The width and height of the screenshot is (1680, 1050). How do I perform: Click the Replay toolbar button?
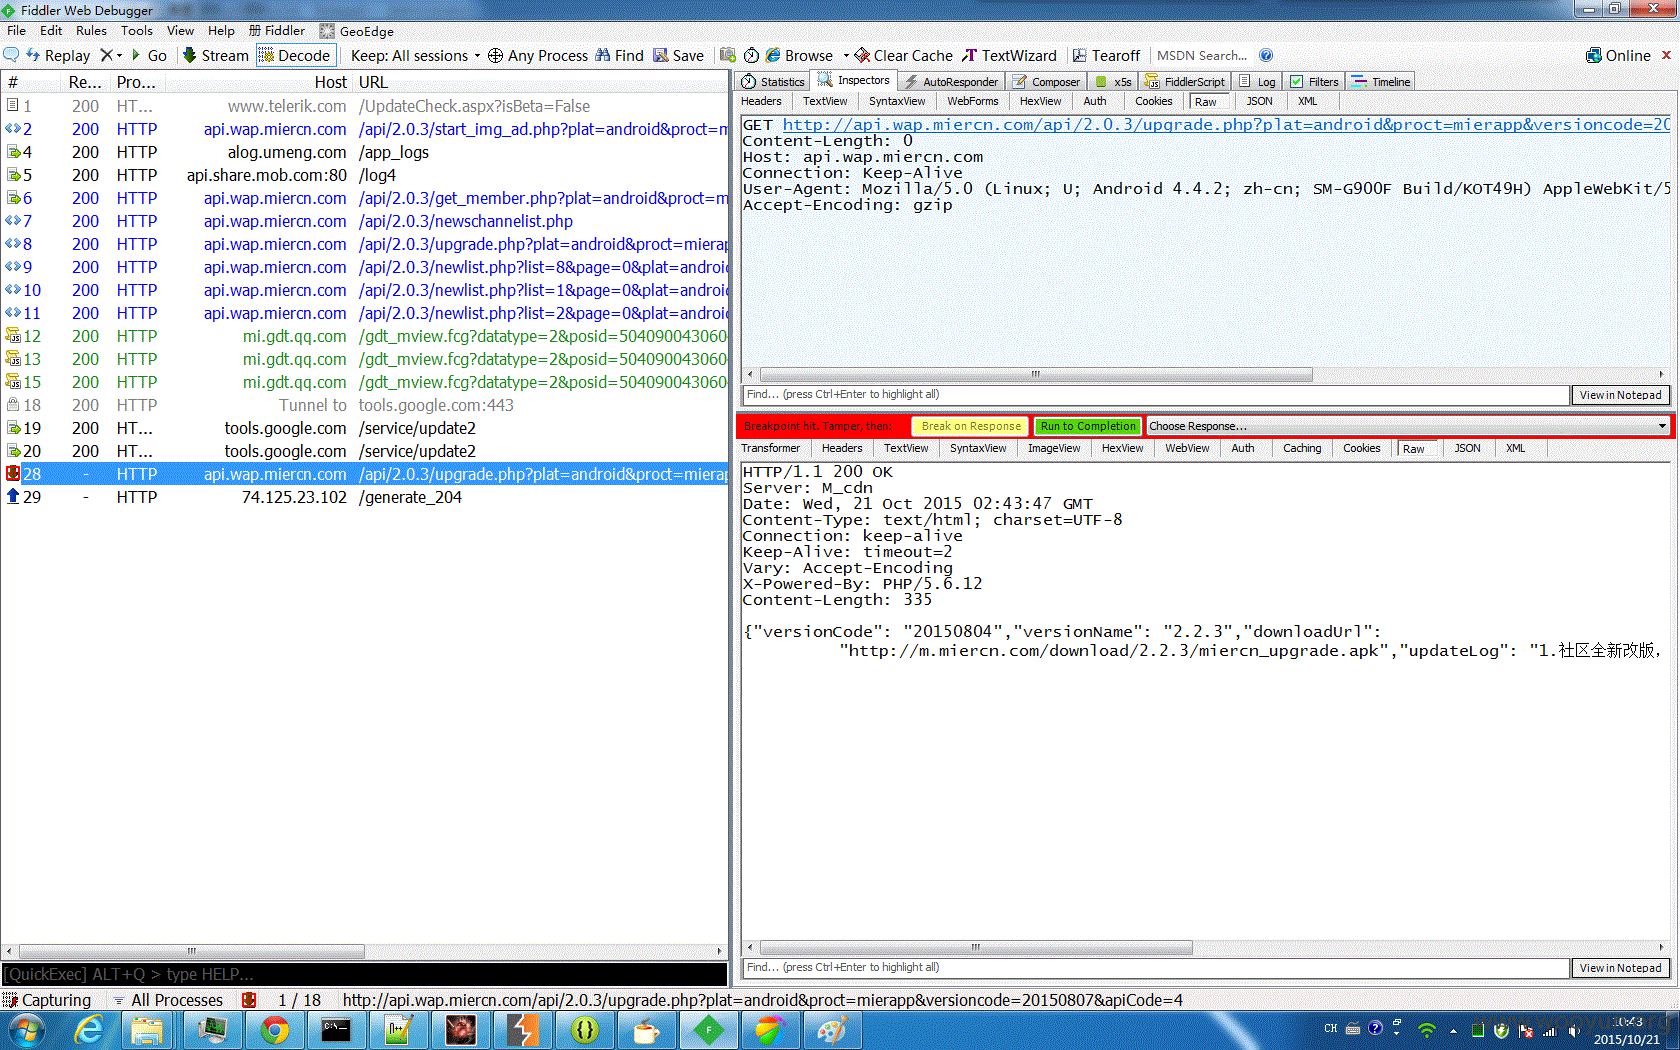coord(58,55)
